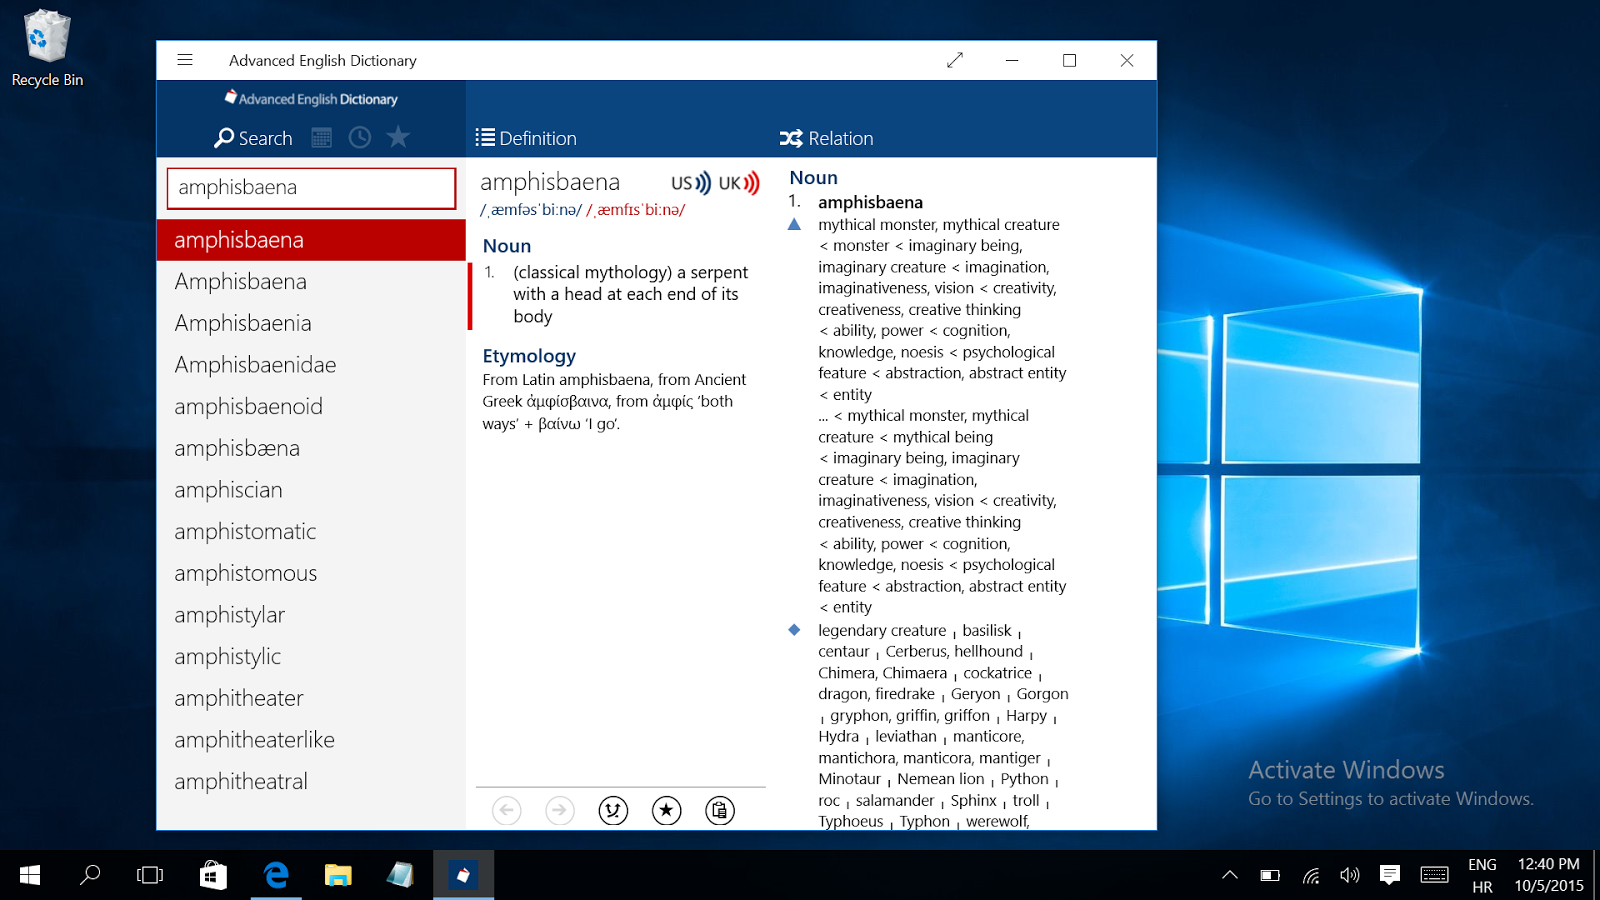Add word to favorites with circled star
The image size is (1600, 900).
coord(666,810)
